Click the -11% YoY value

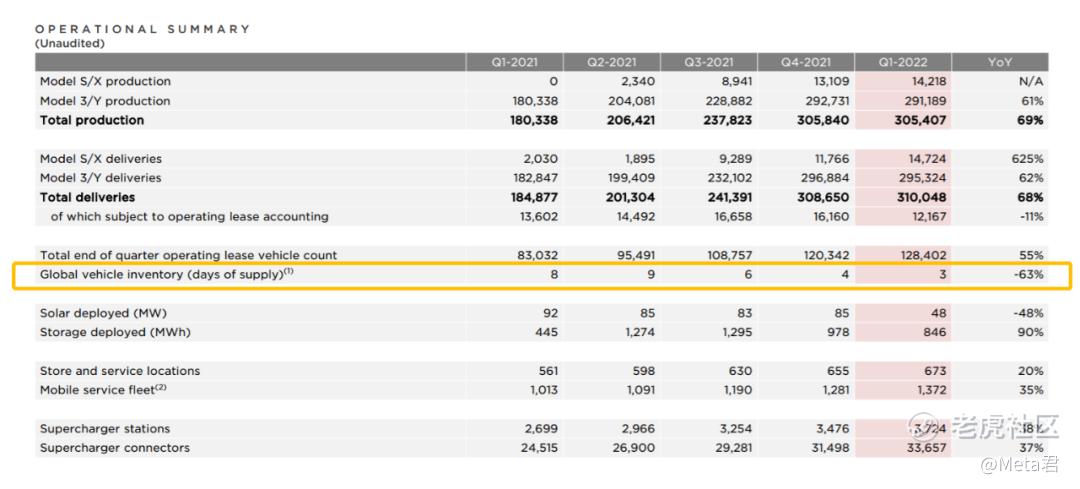pyautogui.click(x=1032, y=216)
